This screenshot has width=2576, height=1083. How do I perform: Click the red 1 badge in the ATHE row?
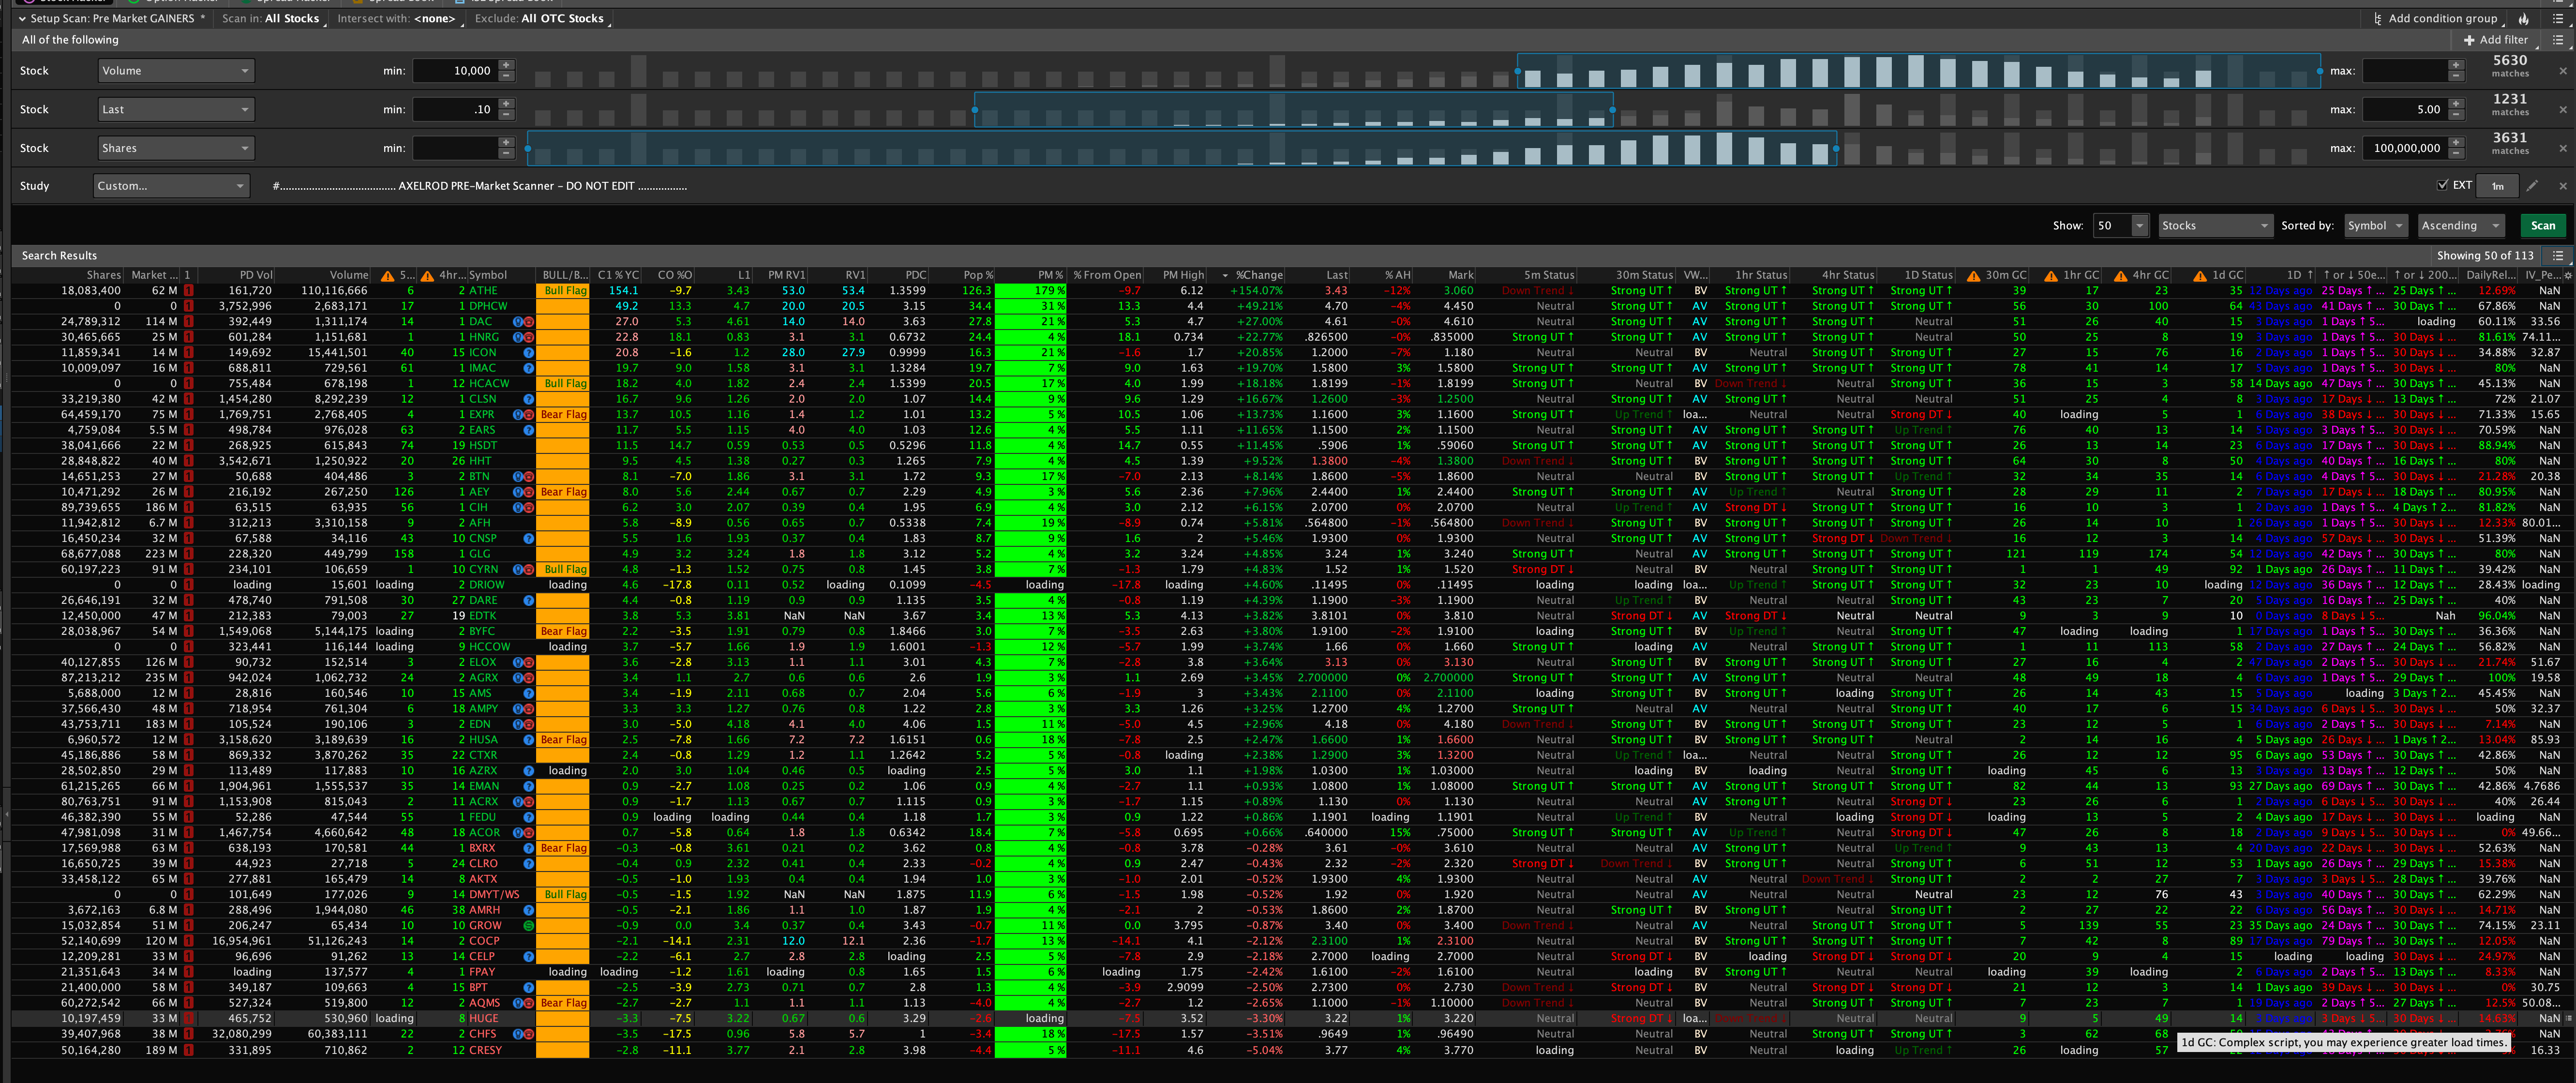point(188,291)
